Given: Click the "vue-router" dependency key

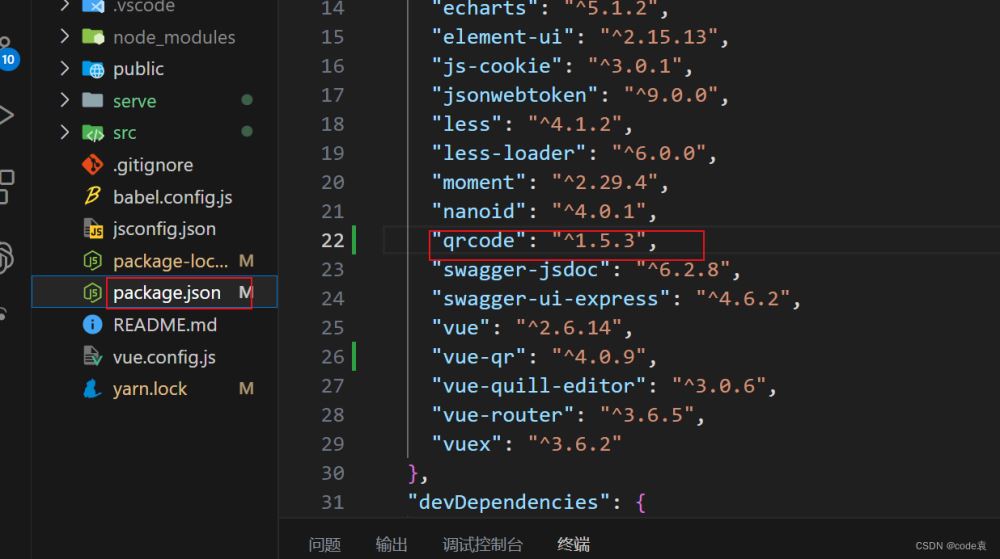Looking at the screenshot, I should (503, 415).
